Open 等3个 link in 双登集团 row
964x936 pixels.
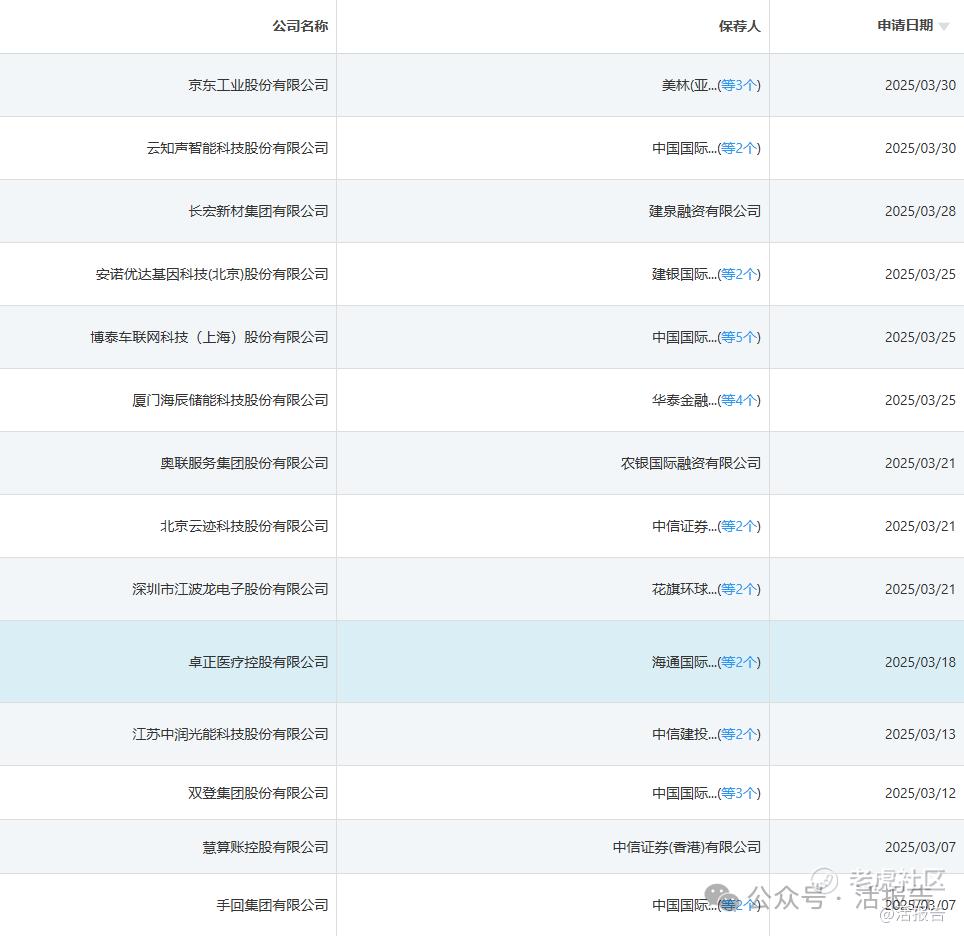click(x=739, y=793)
